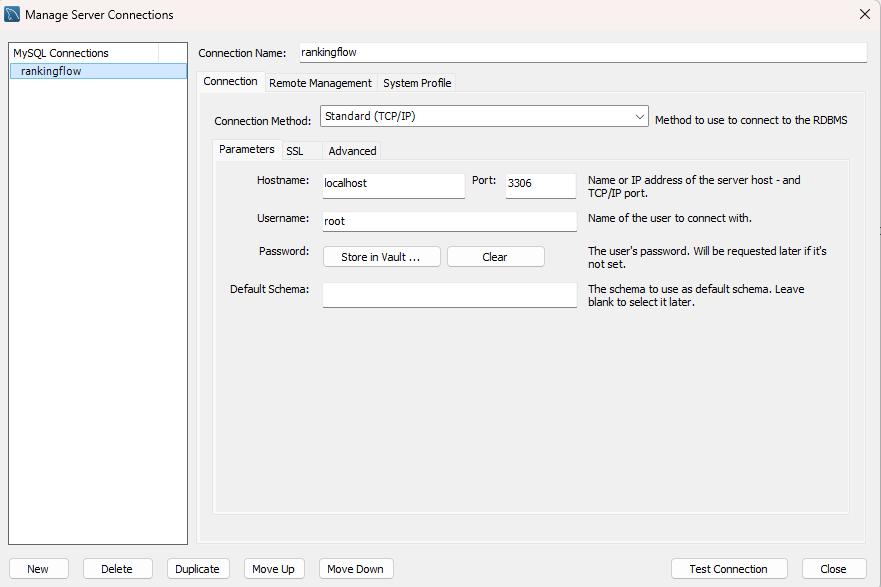Click the 'Manage Server Connections' window title
This screenshot has width=881, height=587.
(x=99, y=15)
